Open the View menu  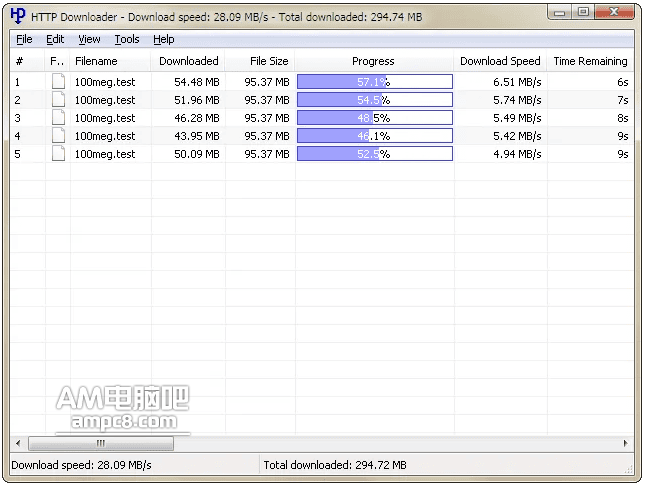(x=89, y=40)
